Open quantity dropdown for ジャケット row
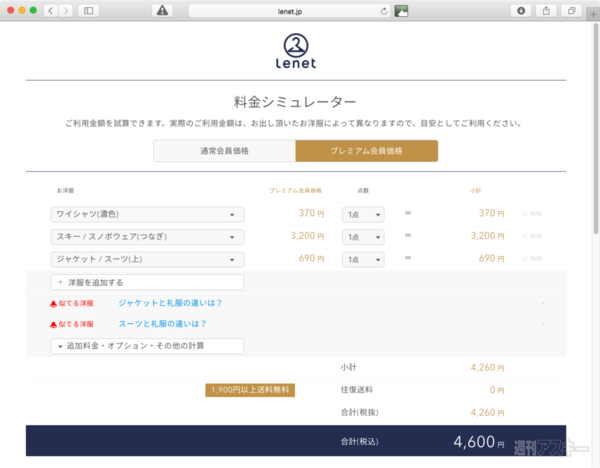600x468 pixels. (x=363, y=260)
